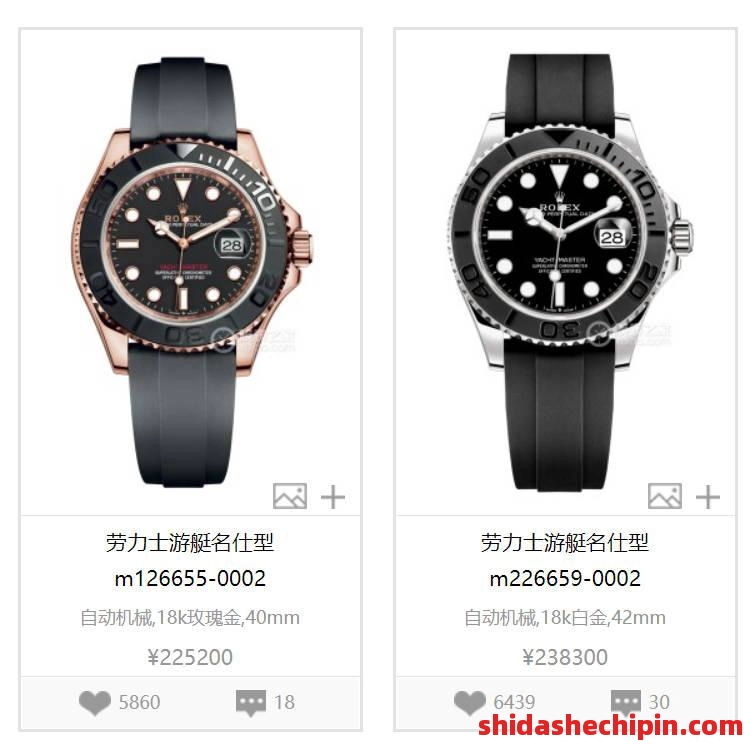Open comments bubble icon showing 30
756x756 pixels.
(x=625, y=703)
